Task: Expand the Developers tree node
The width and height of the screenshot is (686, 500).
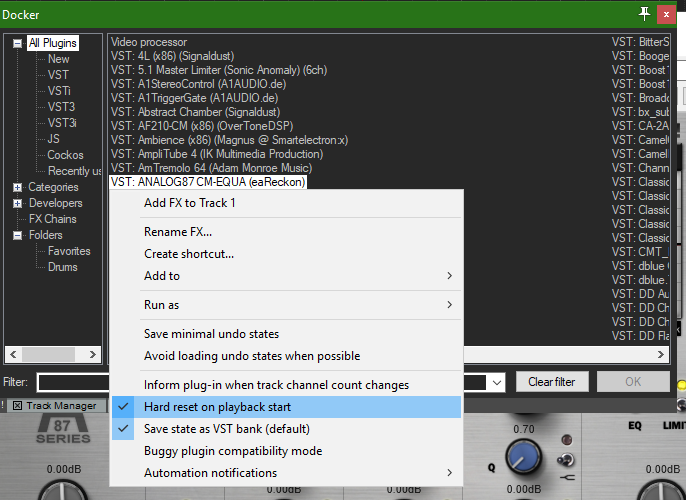Action: (18, 203)
